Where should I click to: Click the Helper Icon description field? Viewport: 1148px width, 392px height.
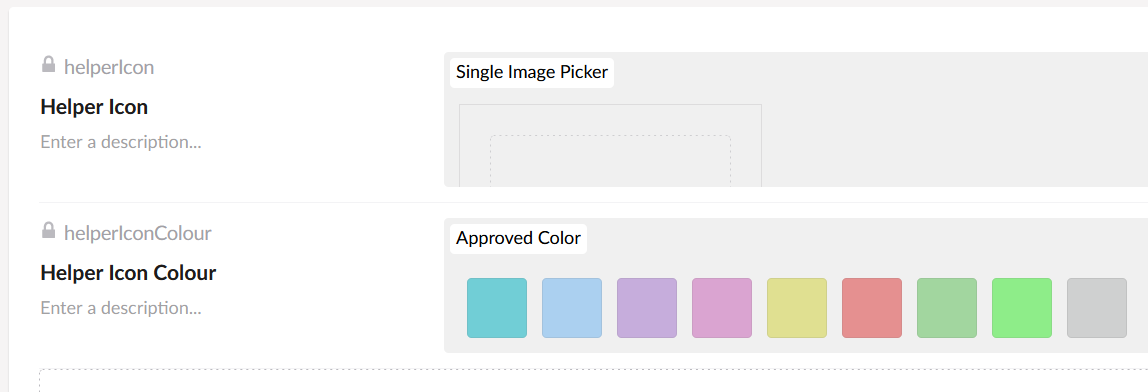(121, 142)
